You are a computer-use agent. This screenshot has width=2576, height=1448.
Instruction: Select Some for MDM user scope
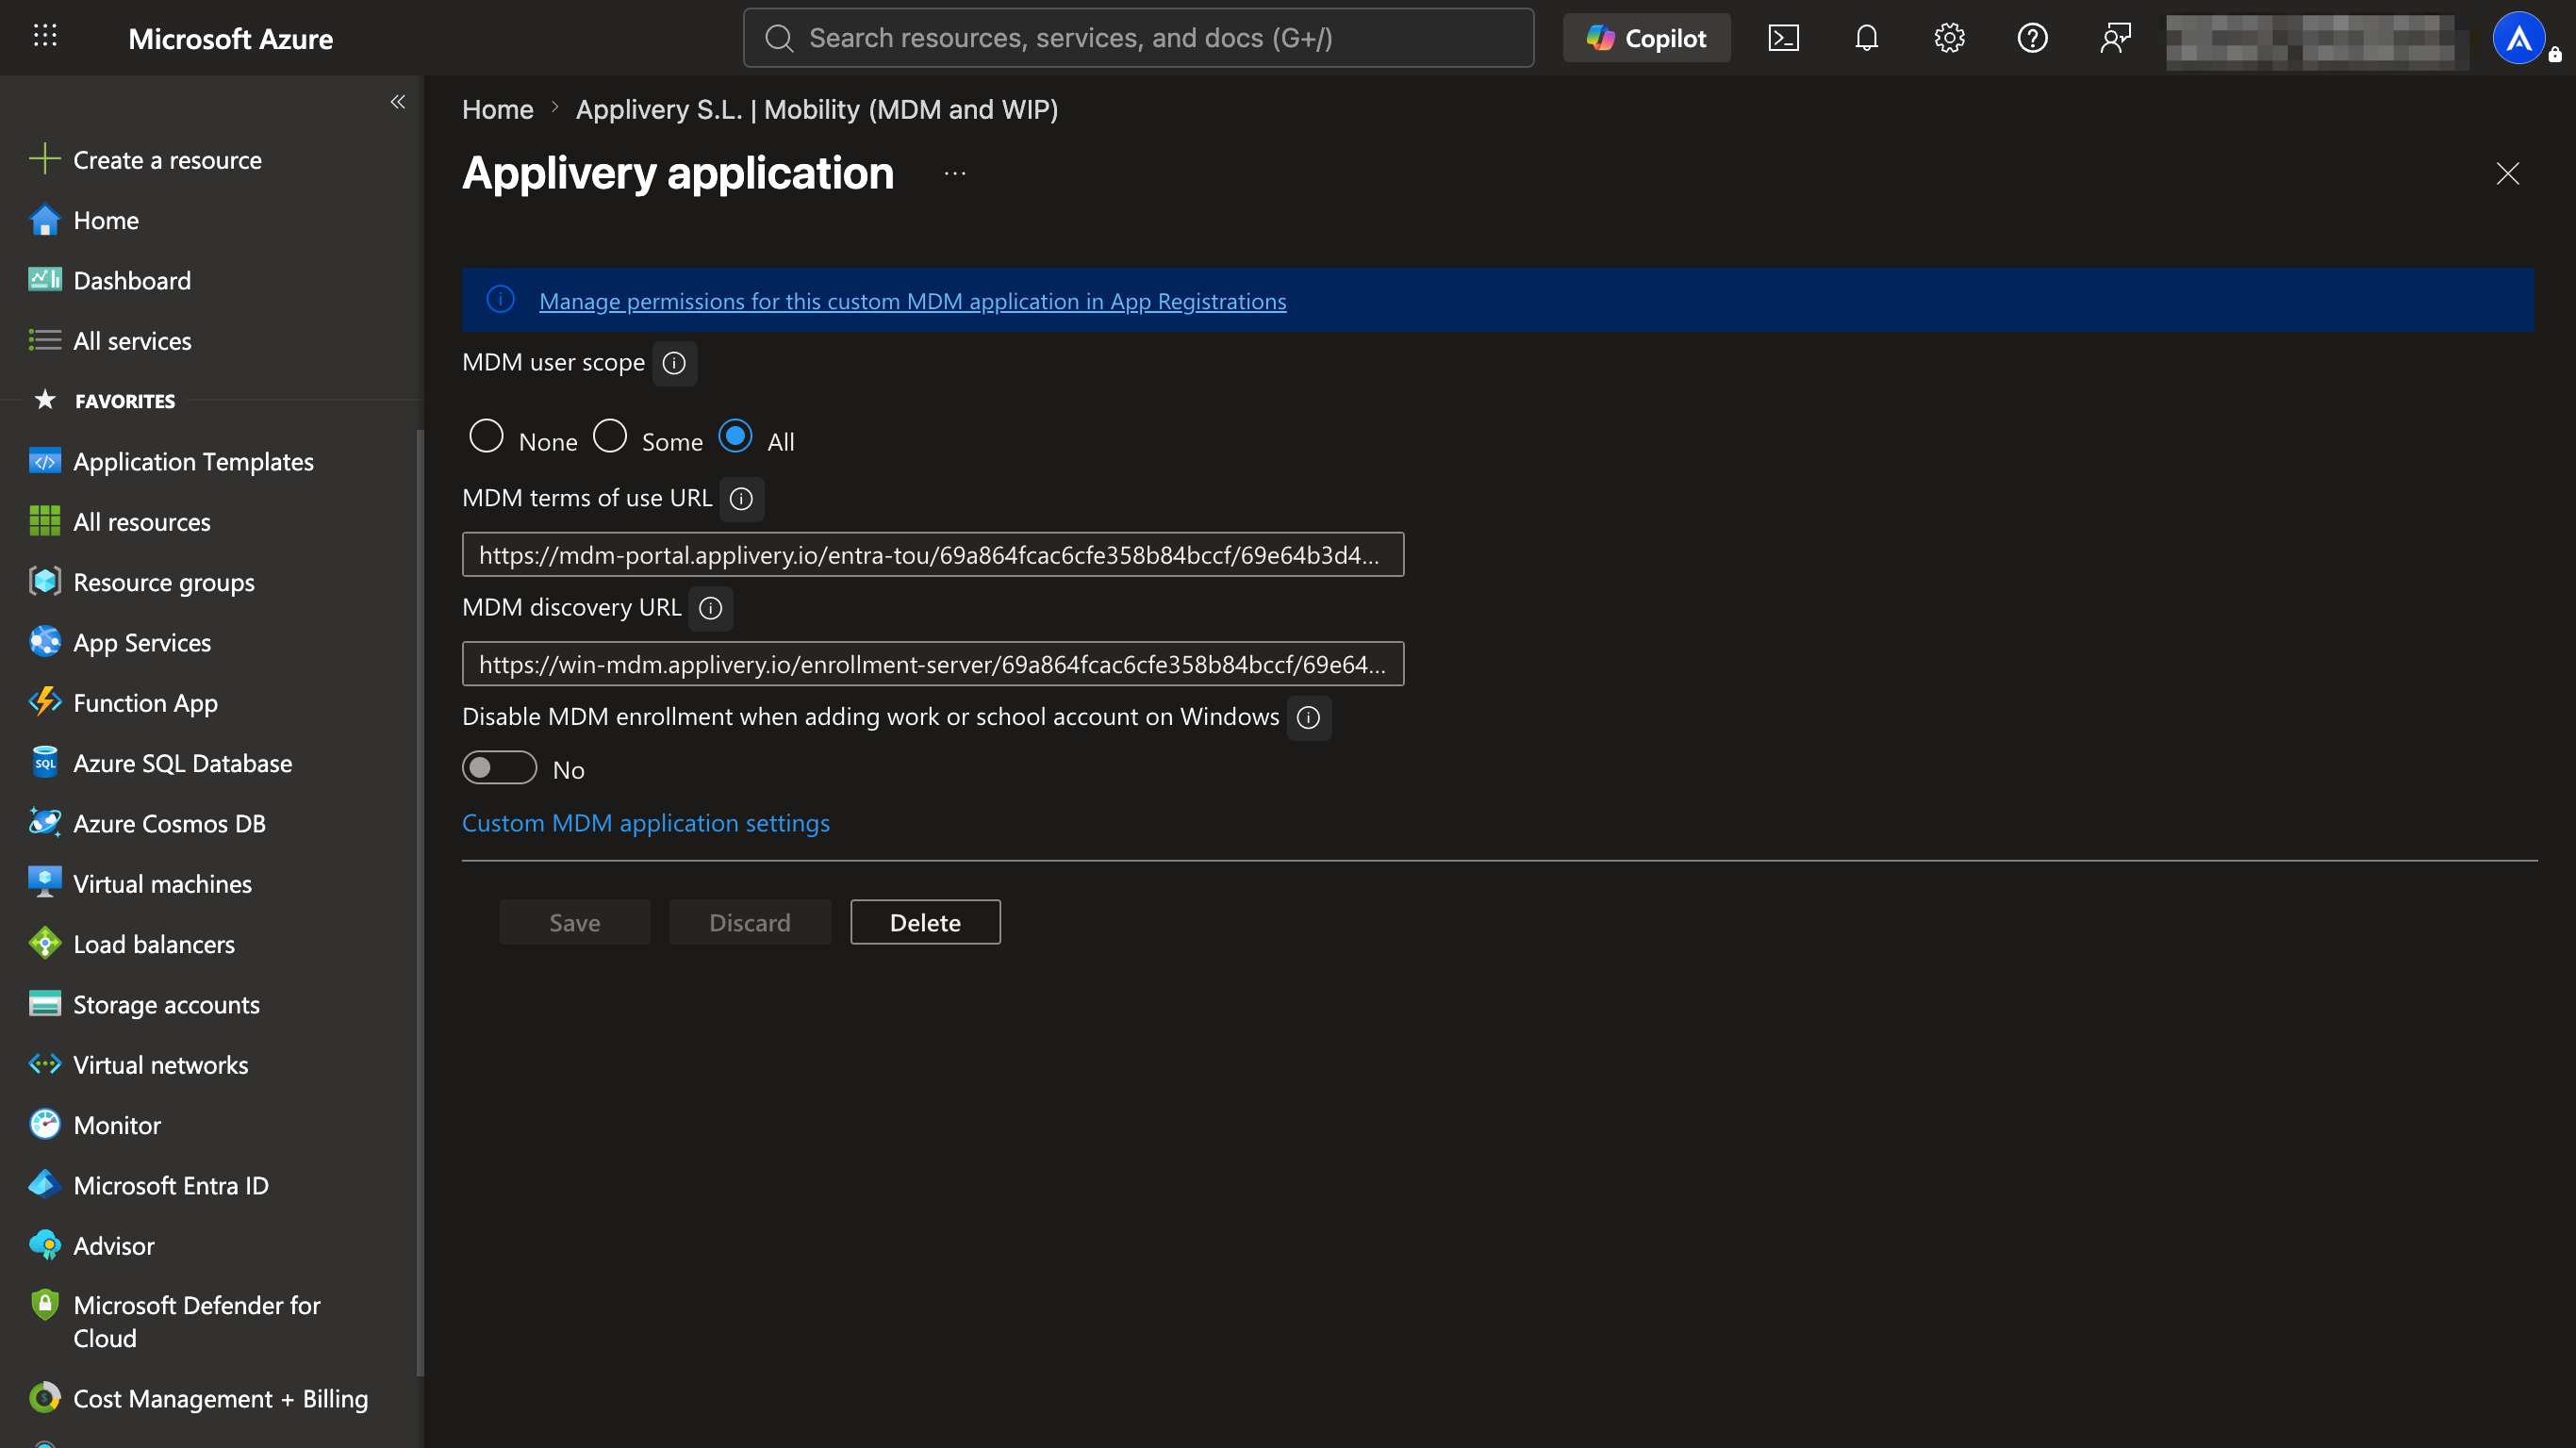click(610, 437)
